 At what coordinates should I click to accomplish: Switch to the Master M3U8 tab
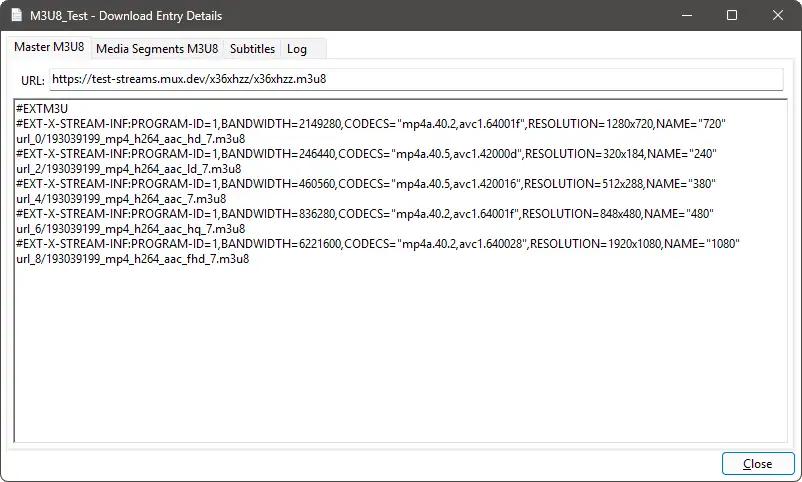click(x=49, y=47)
